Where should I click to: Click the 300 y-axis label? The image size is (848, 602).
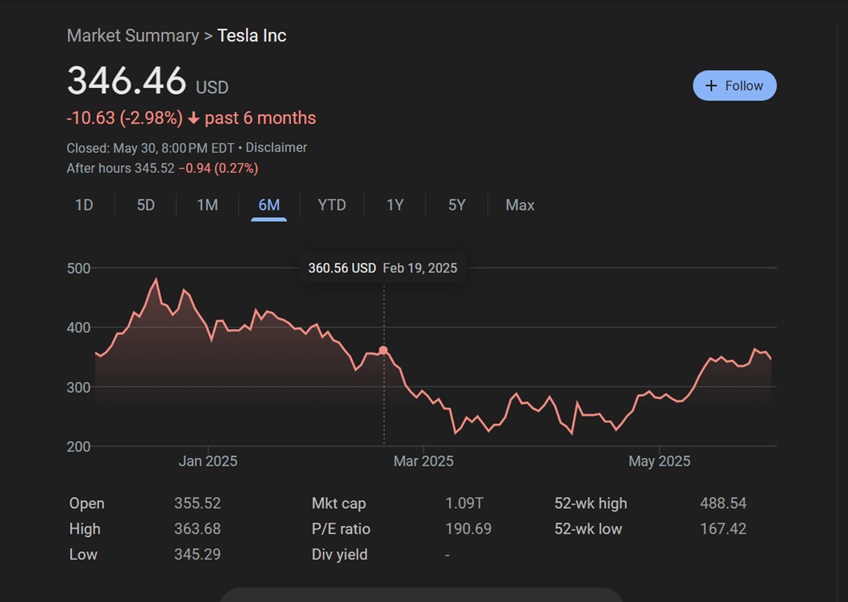pyautogui.click(x=78, y=387)
